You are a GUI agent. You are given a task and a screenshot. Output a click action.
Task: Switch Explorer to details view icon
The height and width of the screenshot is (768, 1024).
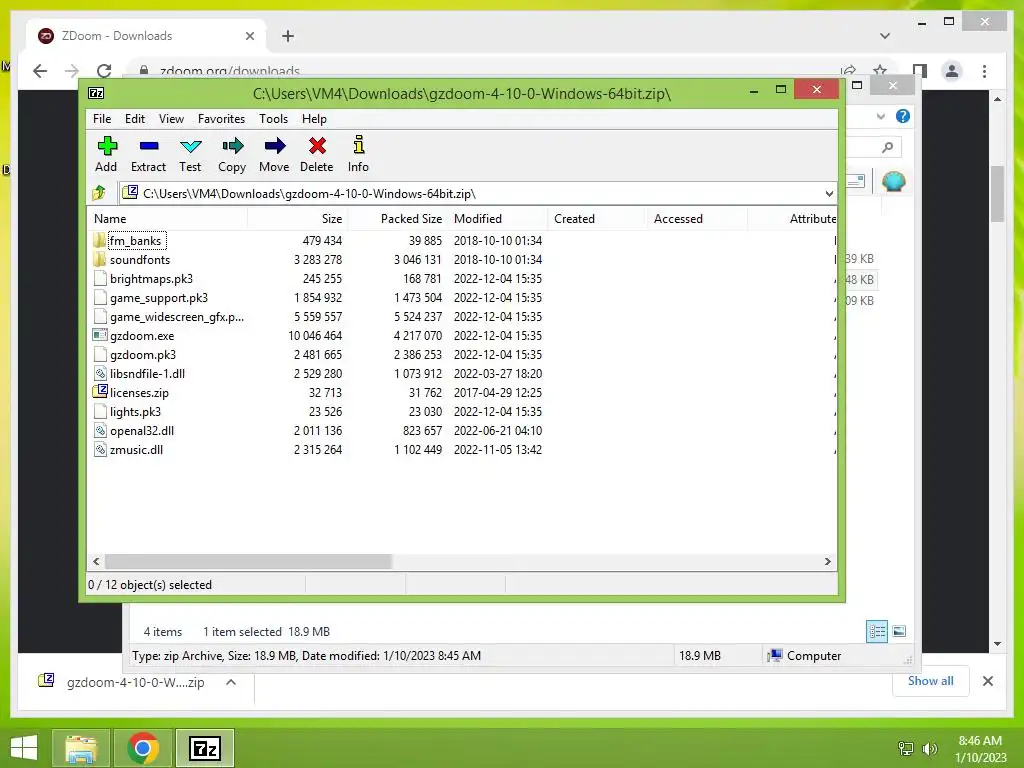click(877, 631)
